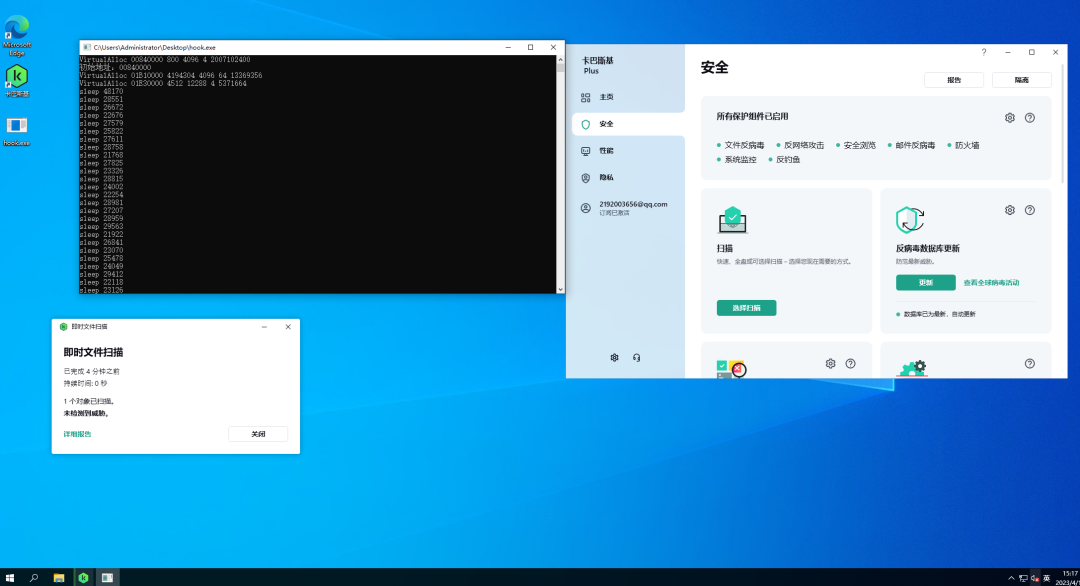This screenshot has width=1080, height=586.
Task: Click the 关闭 button in scan dialog
Action: point(258,434)
